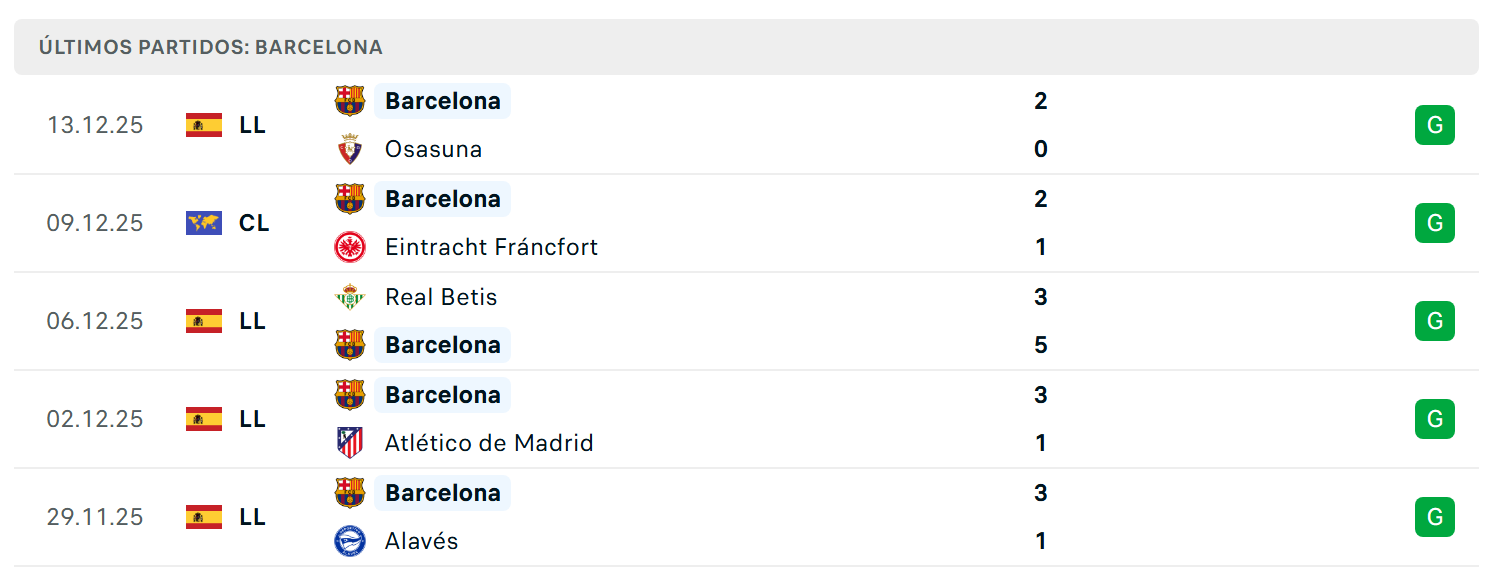Screen dimensions: 1499x581
Task: Open green G badge for Real Betis match
Action: coord(1435,321)
